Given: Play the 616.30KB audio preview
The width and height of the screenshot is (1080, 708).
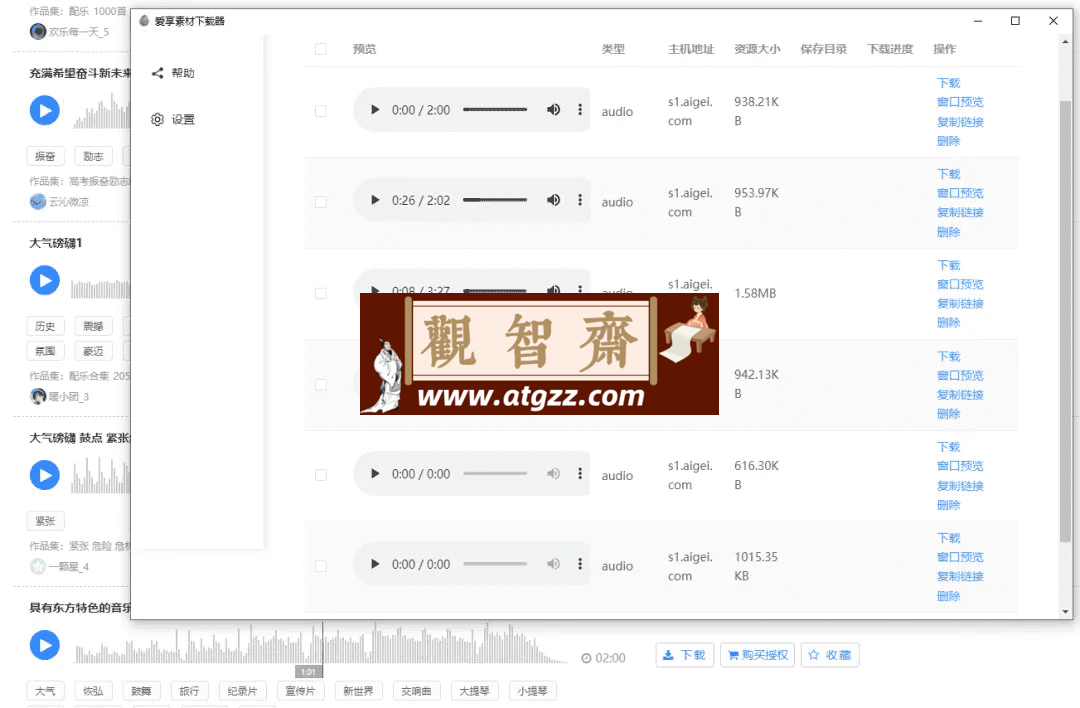Looking at the screenshot, I should [x=375, y=474].
